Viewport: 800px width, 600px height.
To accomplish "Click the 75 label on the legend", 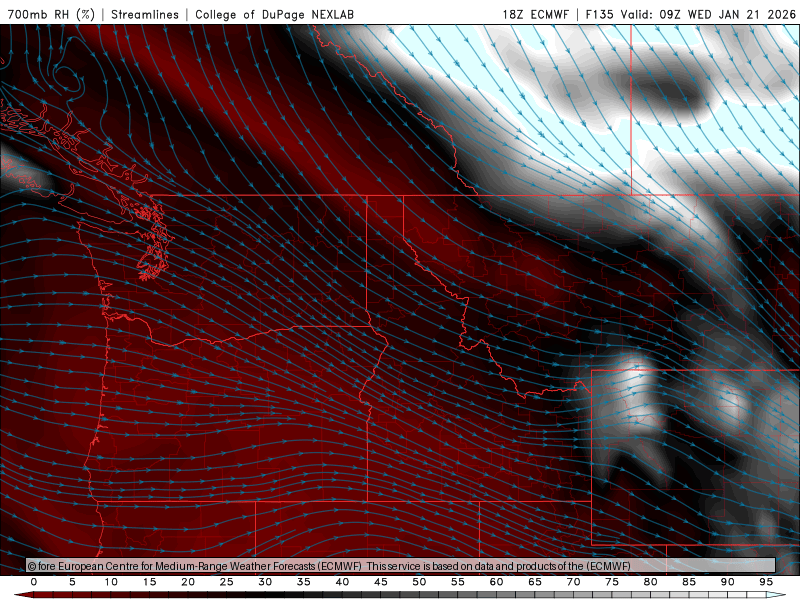I will [x=612, y=582].
